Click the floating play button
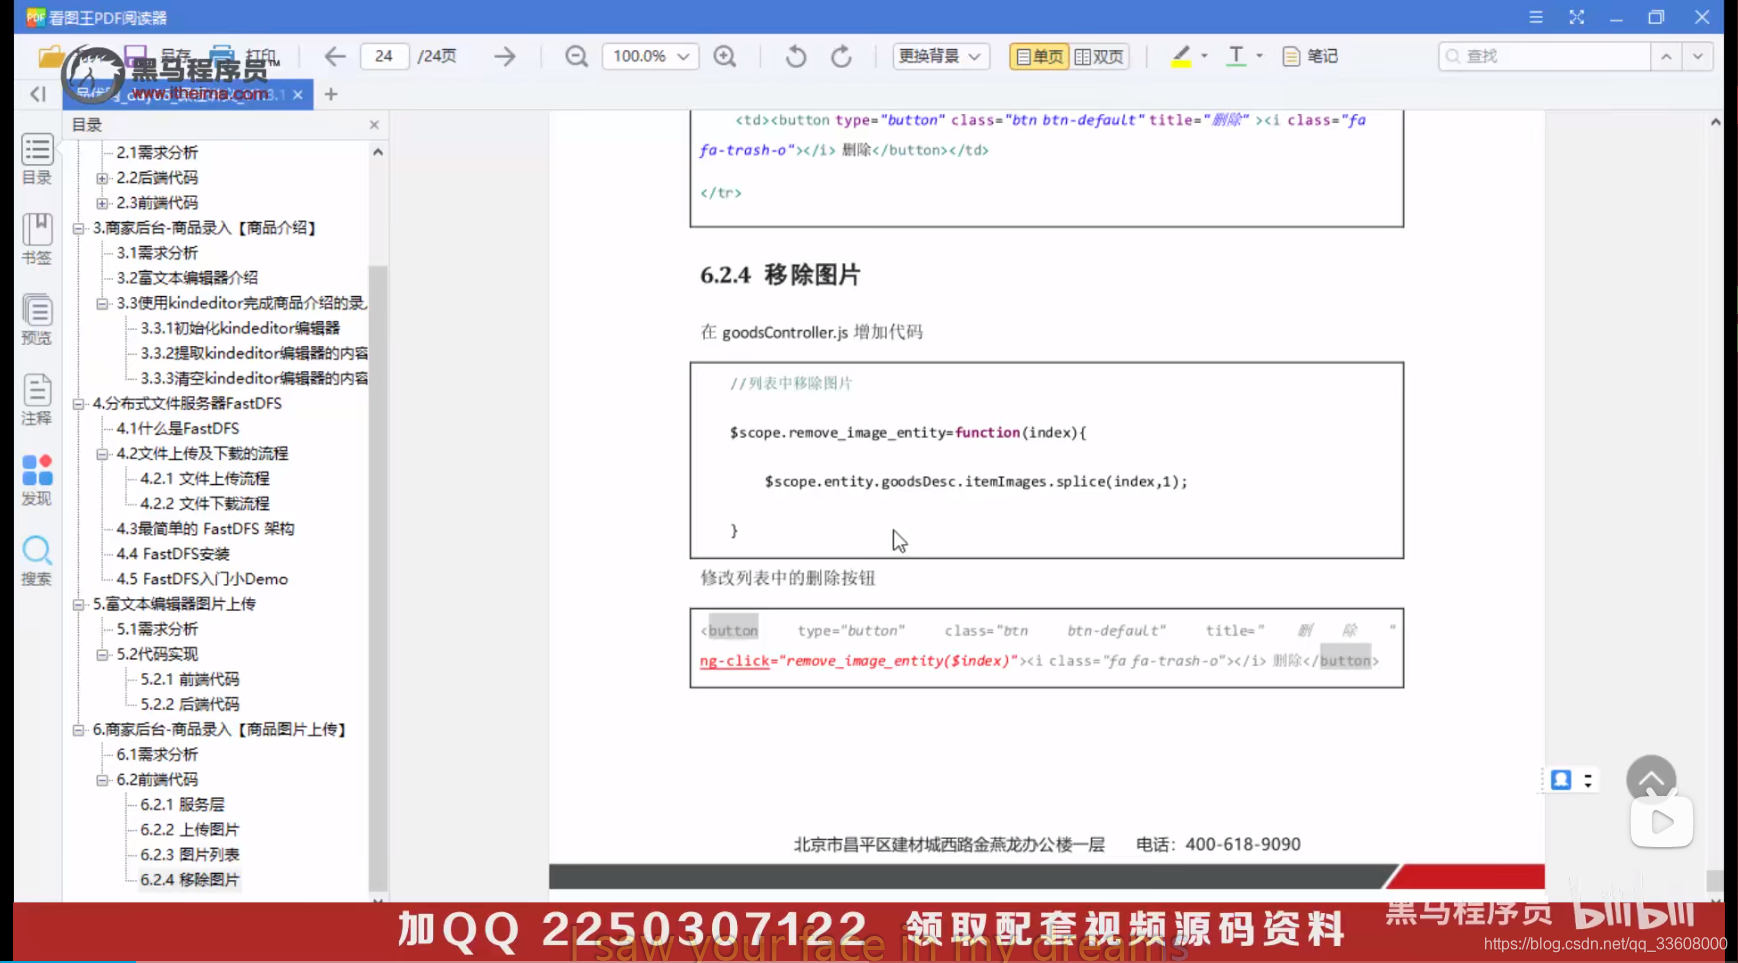 coord(1661,822)
